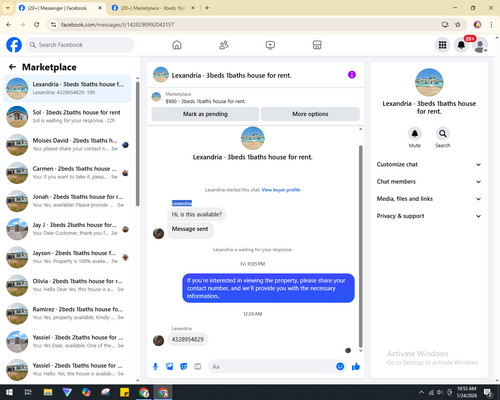The image size is (500, 400).
Task: Open Chrome profile avatar
Action: [x=477, y=24]
